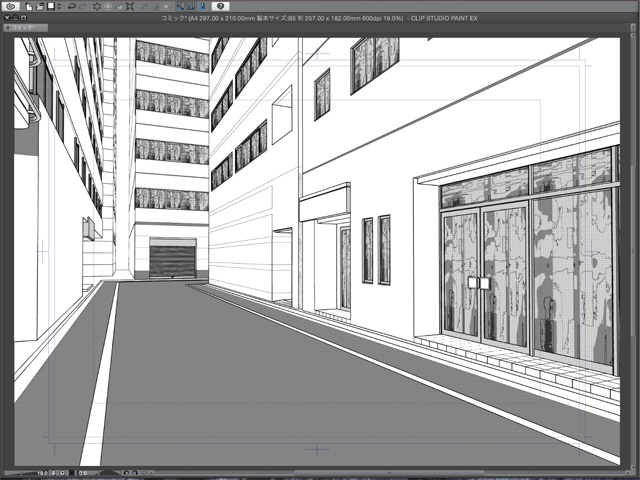Image resolution: width=640 pixels, height=480 pixels.
Task: Redo the undone action
Action: click(x=83, y=7)
